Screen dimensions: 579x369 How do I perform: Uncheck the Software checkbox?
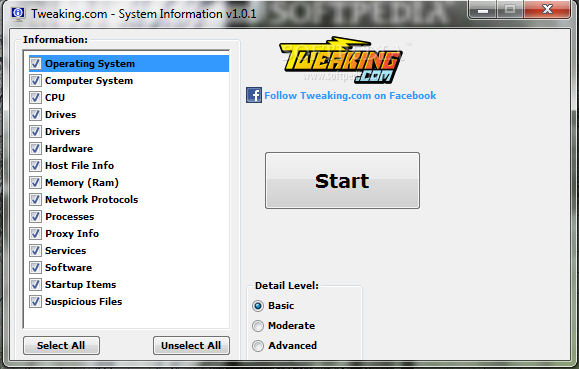pyautogui.click(x=35, y=267)
